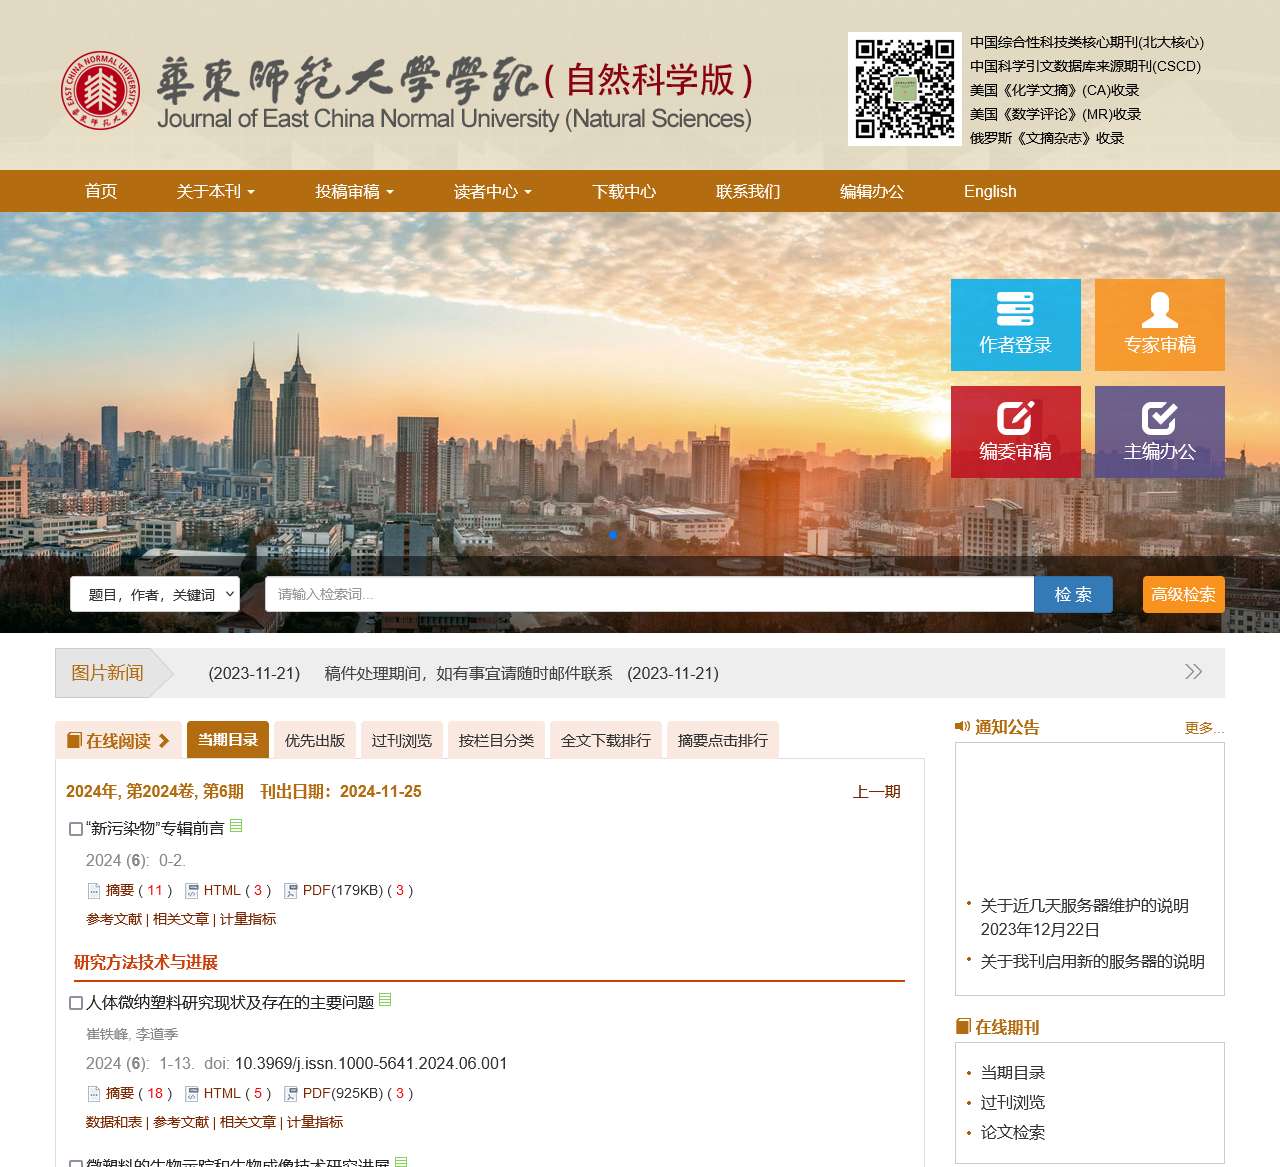Click PDF icon for the PDF(925KB) entry
The height and width of the screenshot is (1167, 1280).
coord(291,1094)
